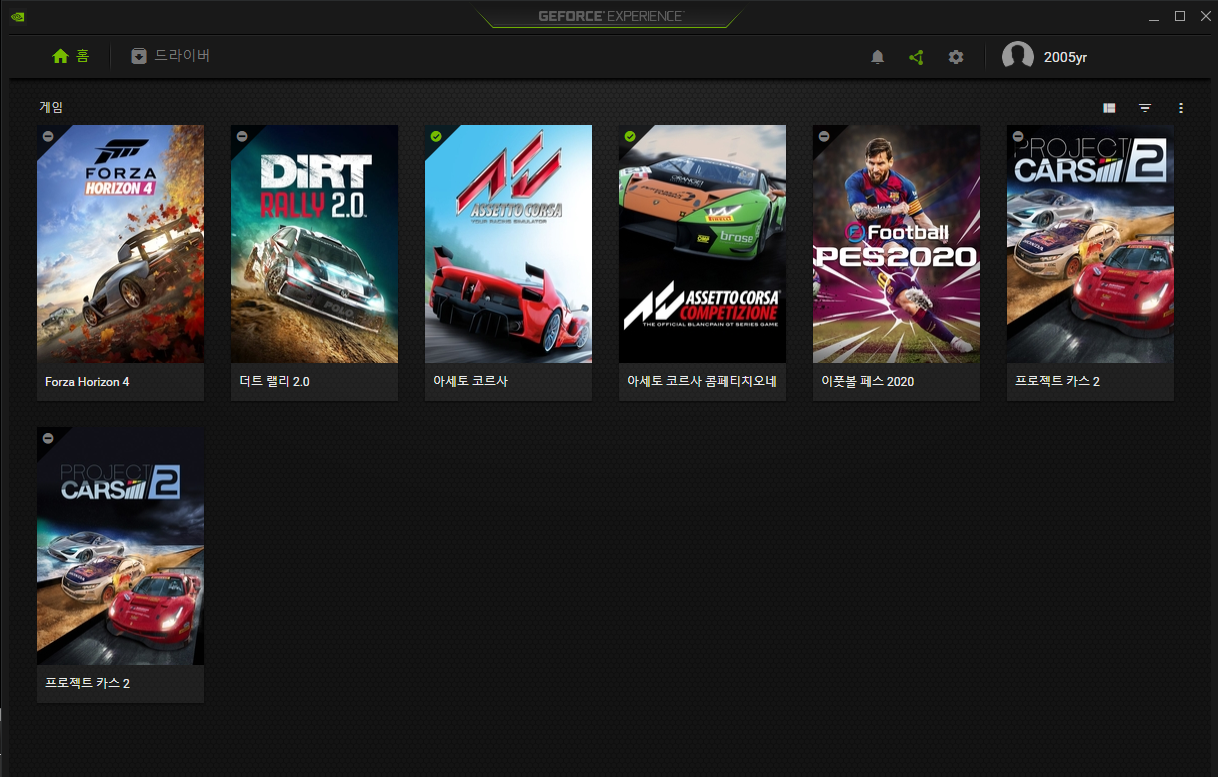Click the not-optimized badge on PES 2020
Image resolution: width=1218 pixels, height=777 pixels.
(824, 136)
